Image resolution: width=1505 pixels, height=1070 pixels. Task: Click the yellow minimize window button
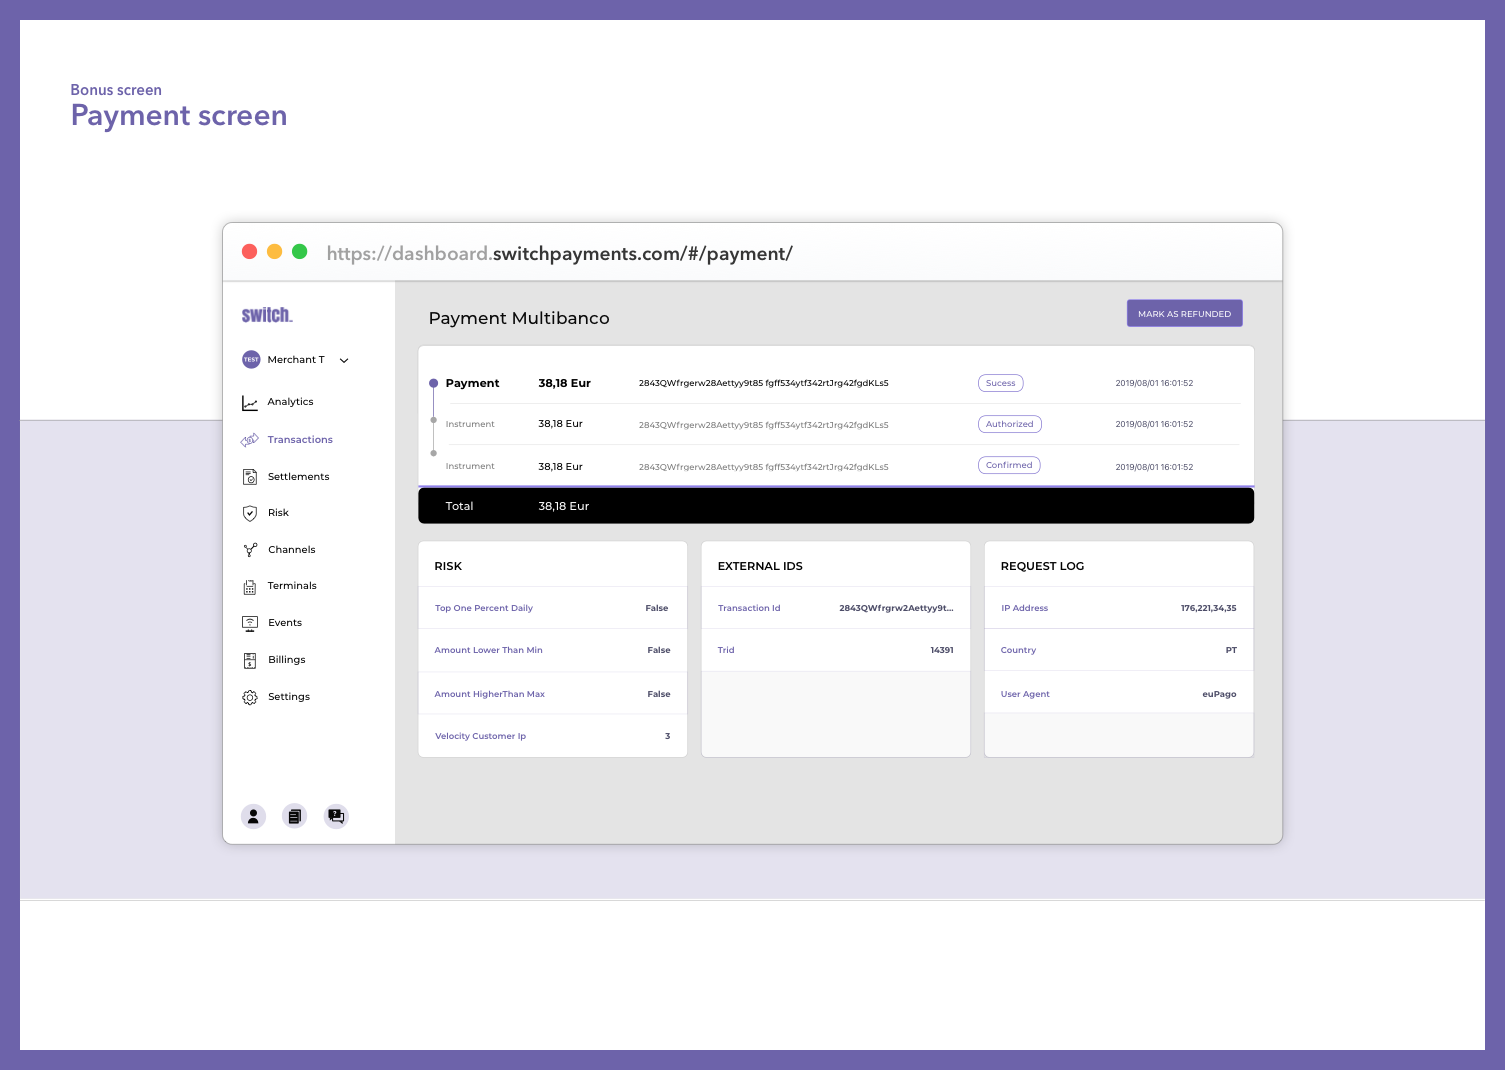(x=275, y=252)
